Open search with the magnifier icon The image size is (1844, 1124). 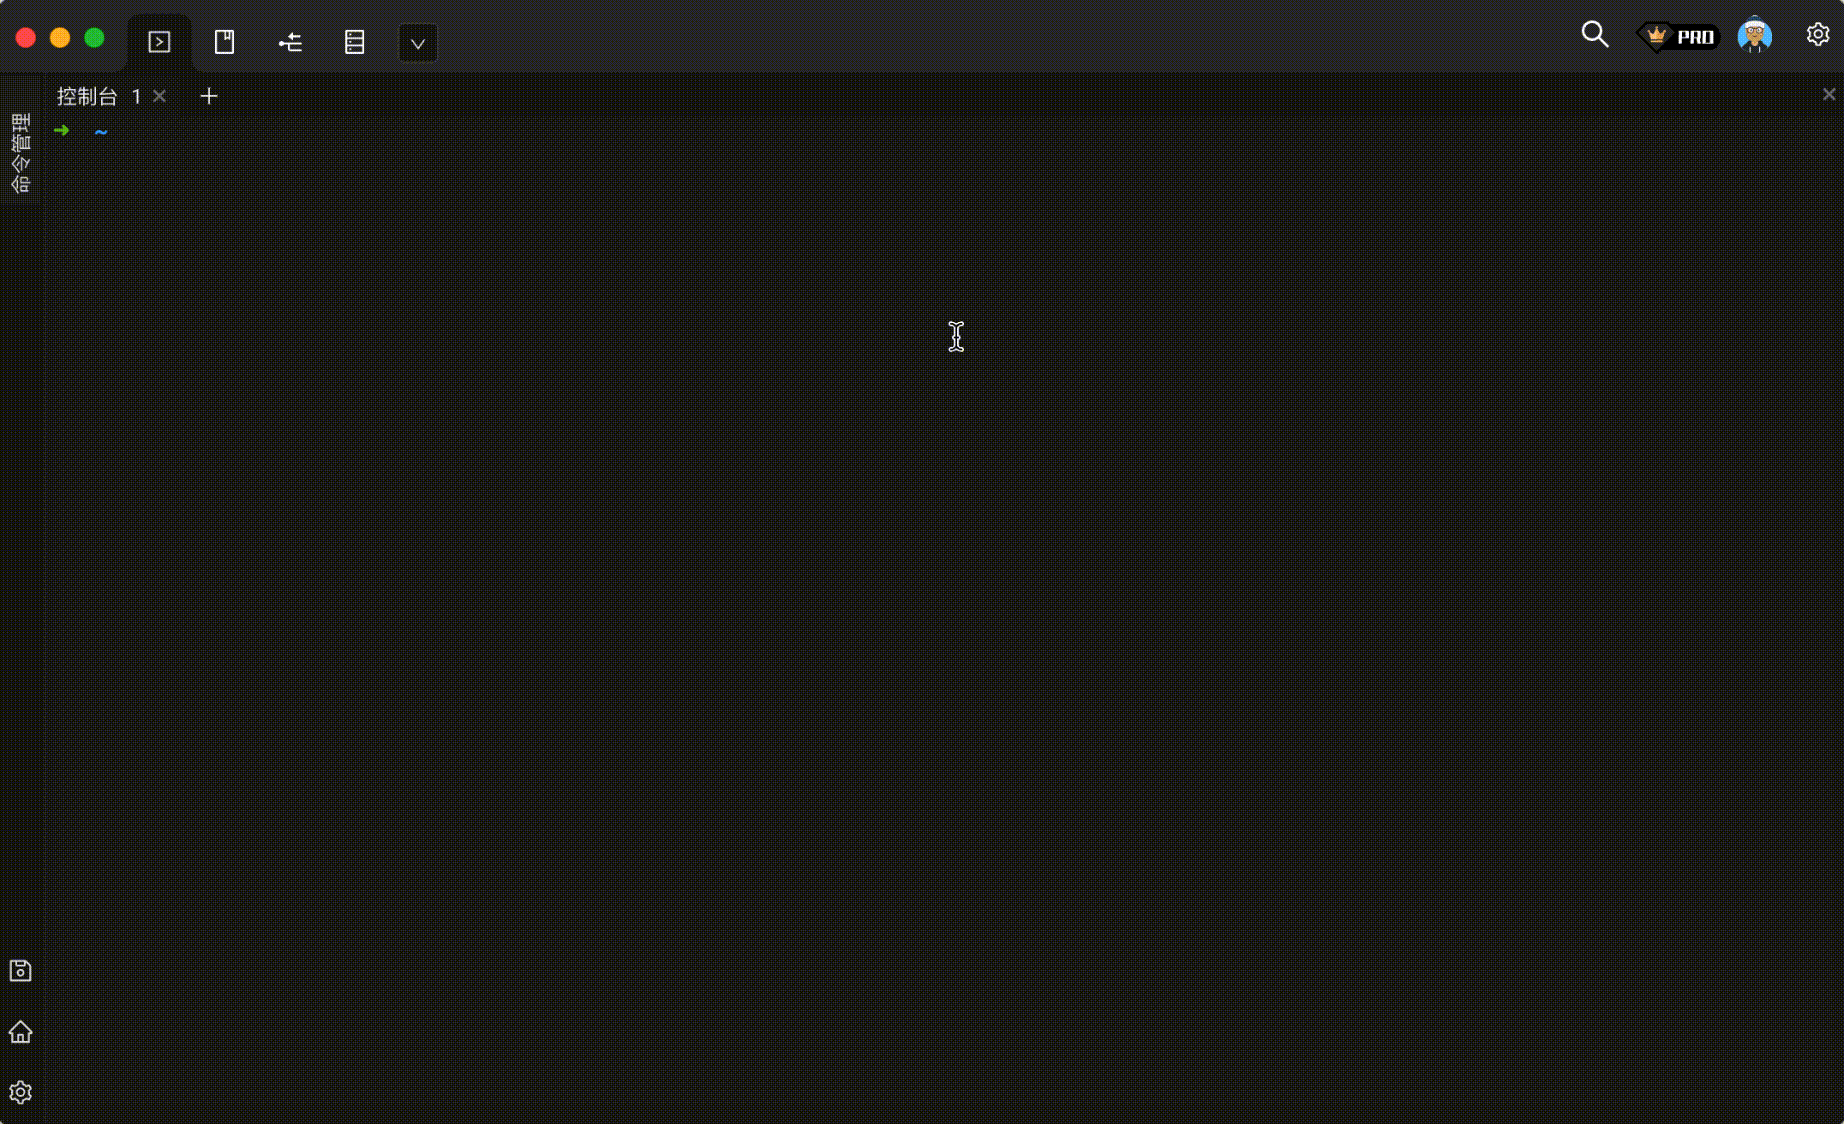(x=1595, y=35)
